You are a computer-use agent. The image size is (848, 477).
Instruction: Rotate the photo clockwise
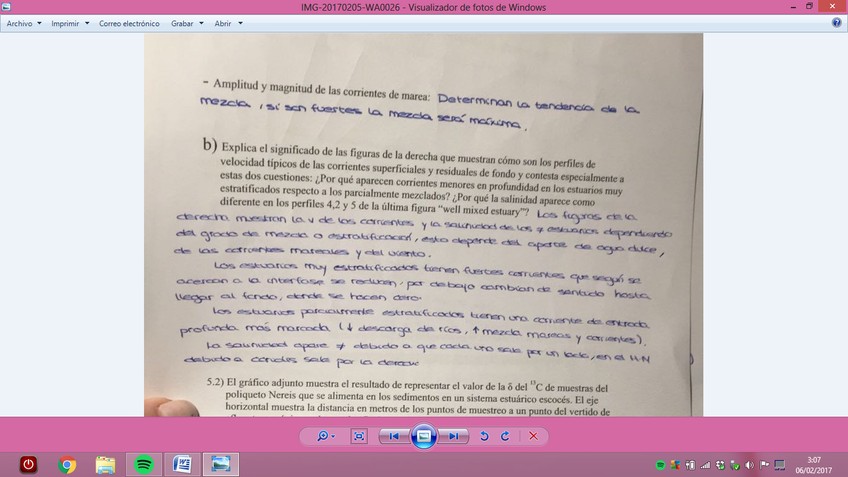click(505, 436)
